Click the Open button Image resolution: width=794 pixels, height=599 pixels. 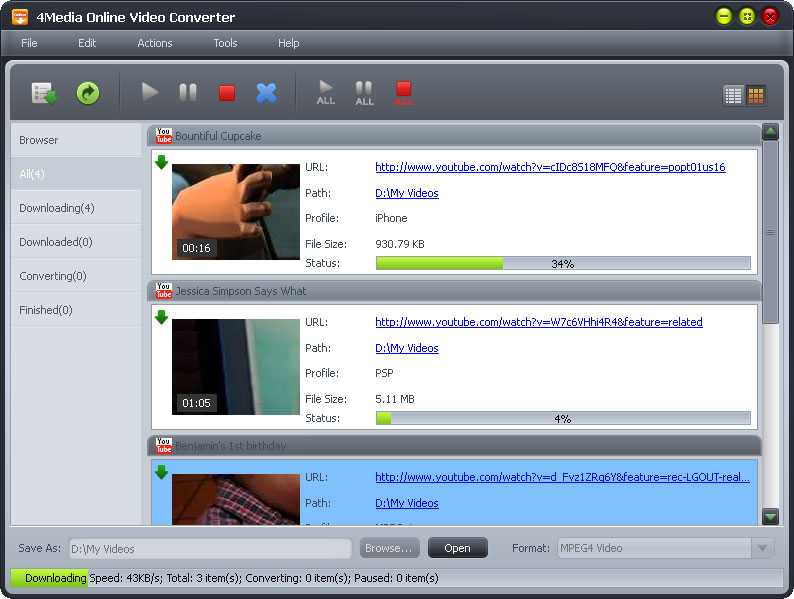[x=457, y=548]
